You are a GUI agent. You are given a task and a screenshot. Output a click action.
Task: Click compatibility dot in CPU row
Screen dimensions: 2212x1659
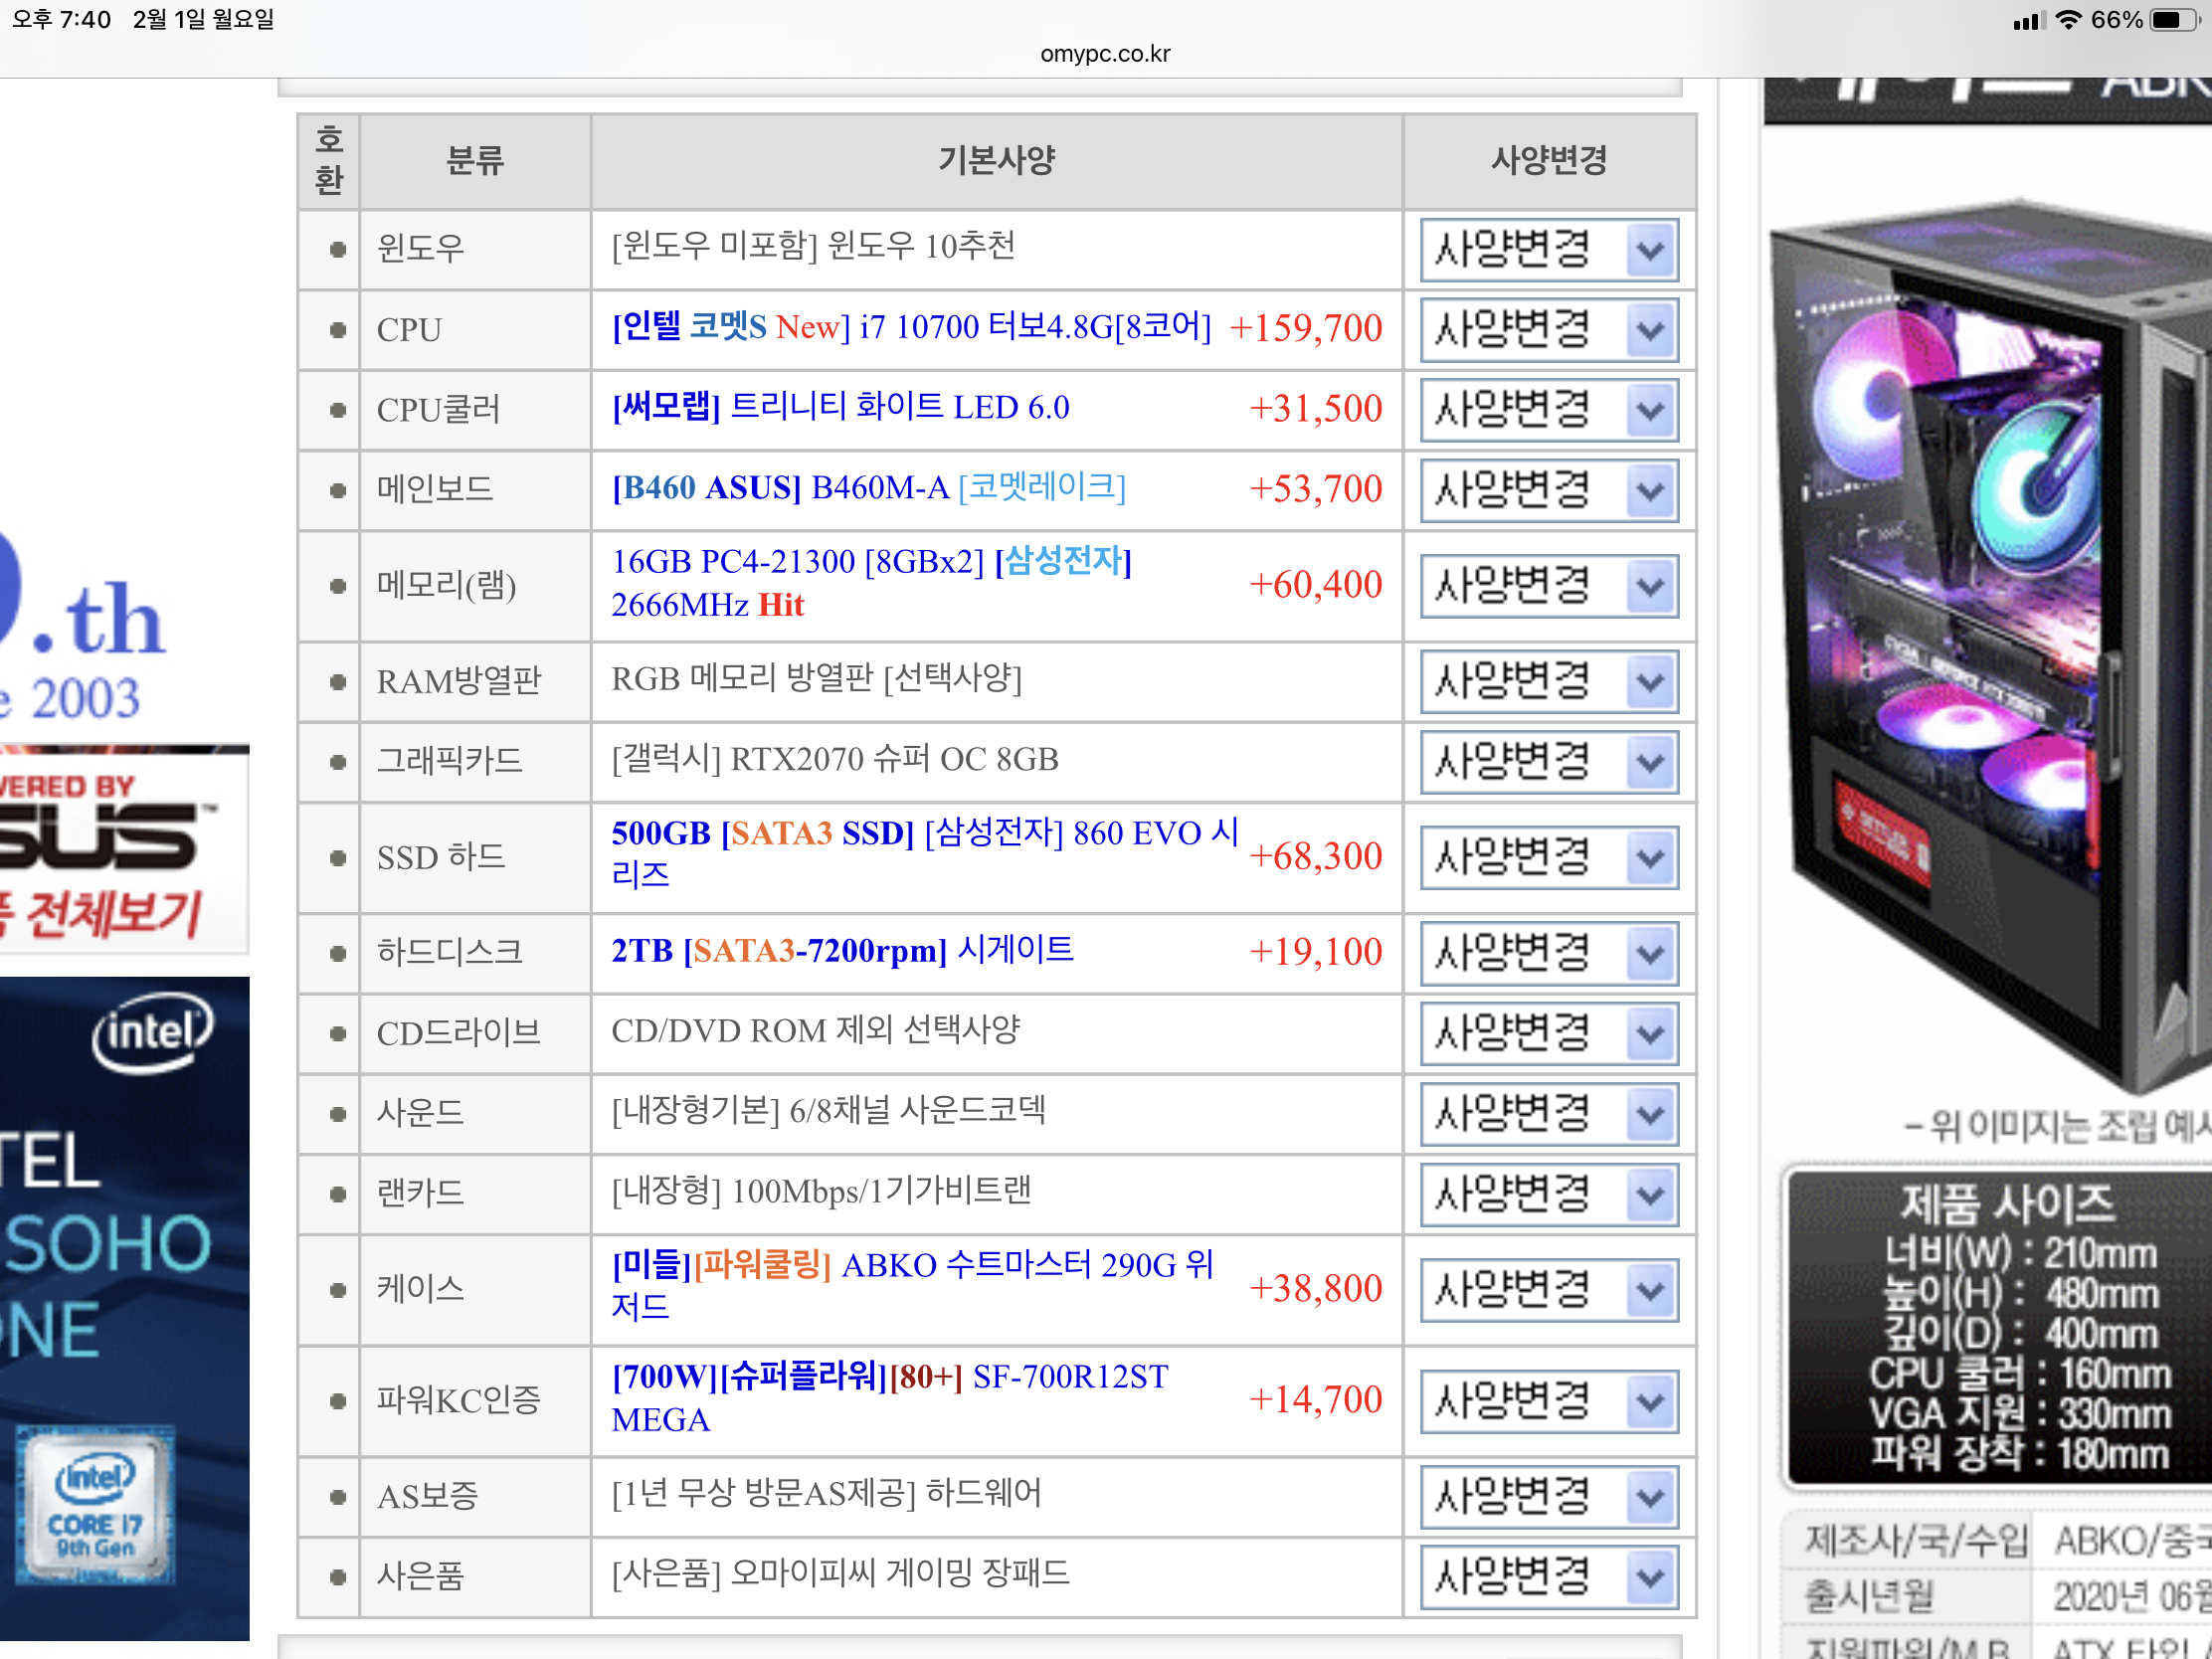[x=338, y=330]
